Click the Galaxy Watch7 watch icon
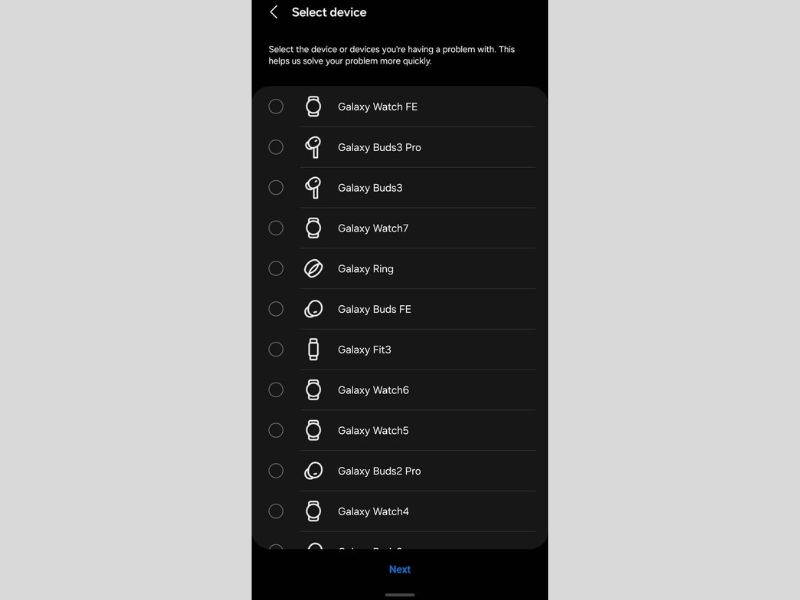The image size is (800, 600). pos(313,228)
